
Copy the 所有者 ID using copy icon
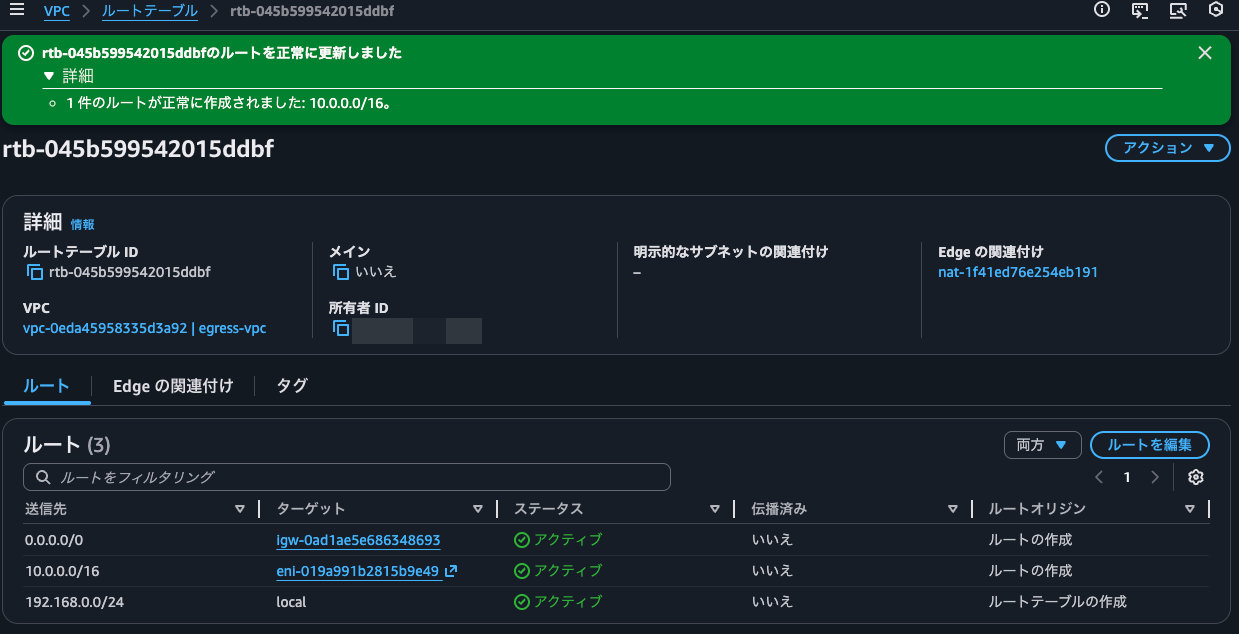tap(341, 328)
